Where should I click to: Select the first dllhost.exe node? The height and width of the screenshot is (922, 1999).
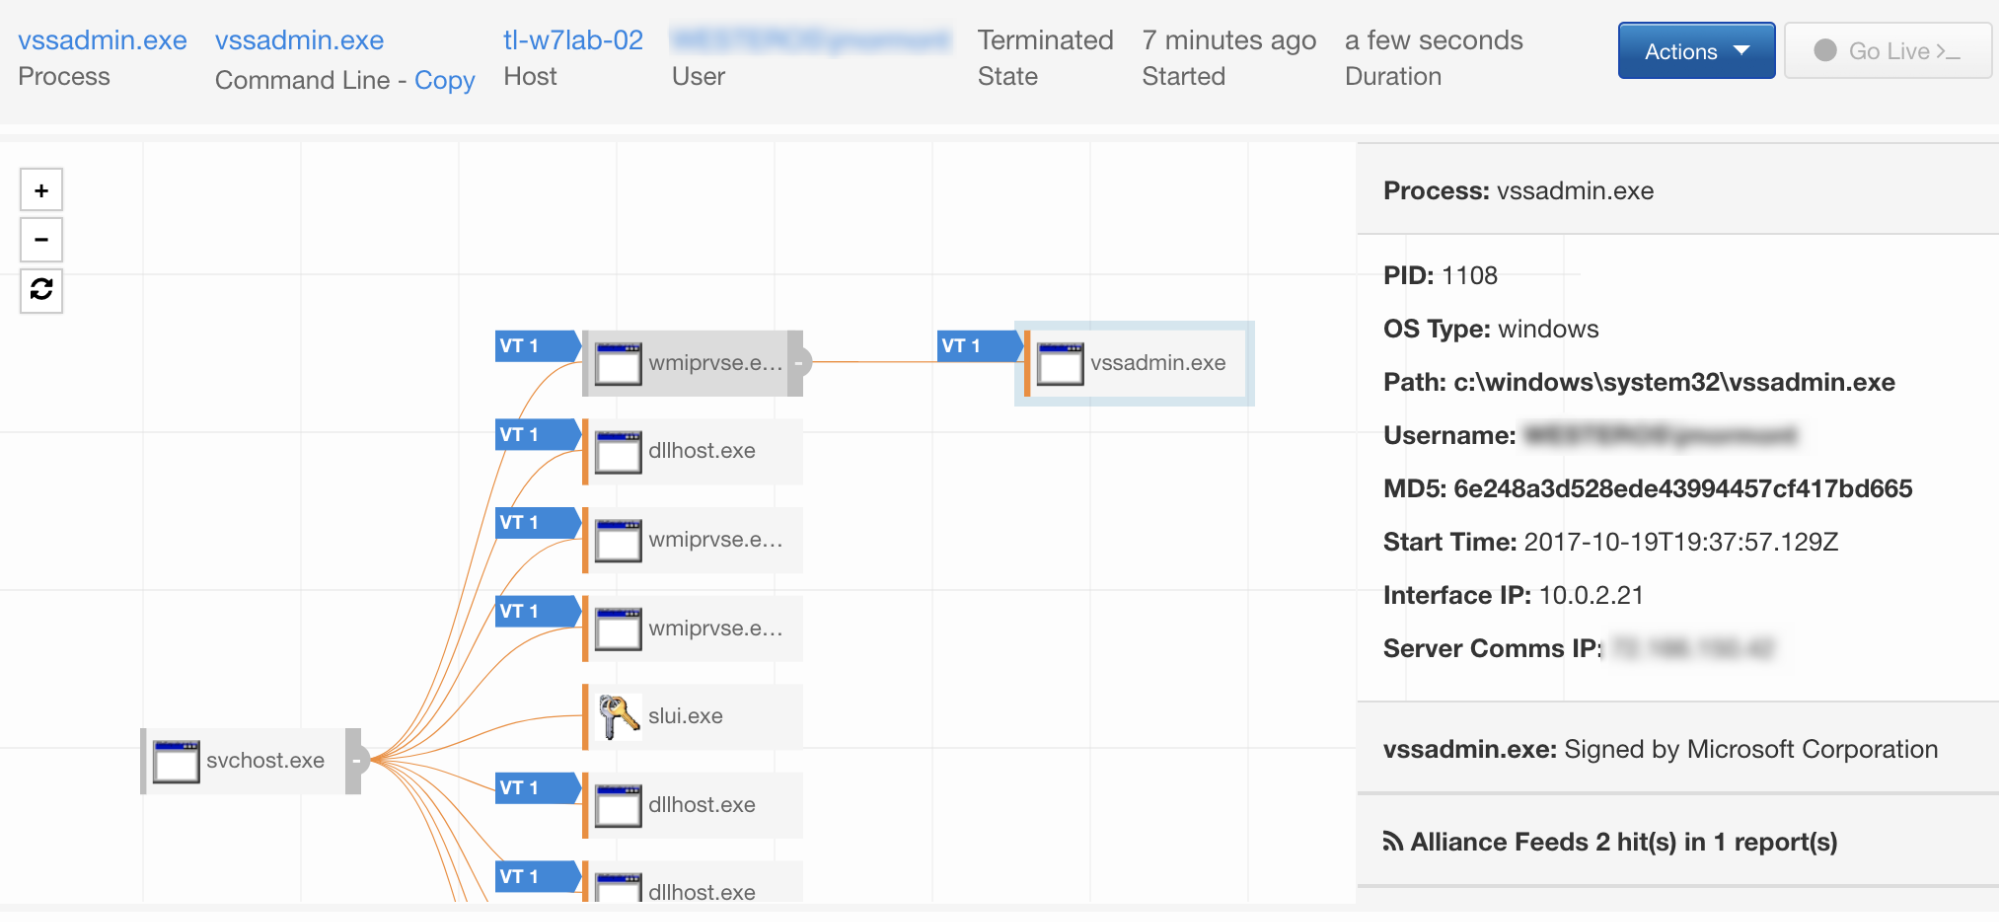coord(701,451)
